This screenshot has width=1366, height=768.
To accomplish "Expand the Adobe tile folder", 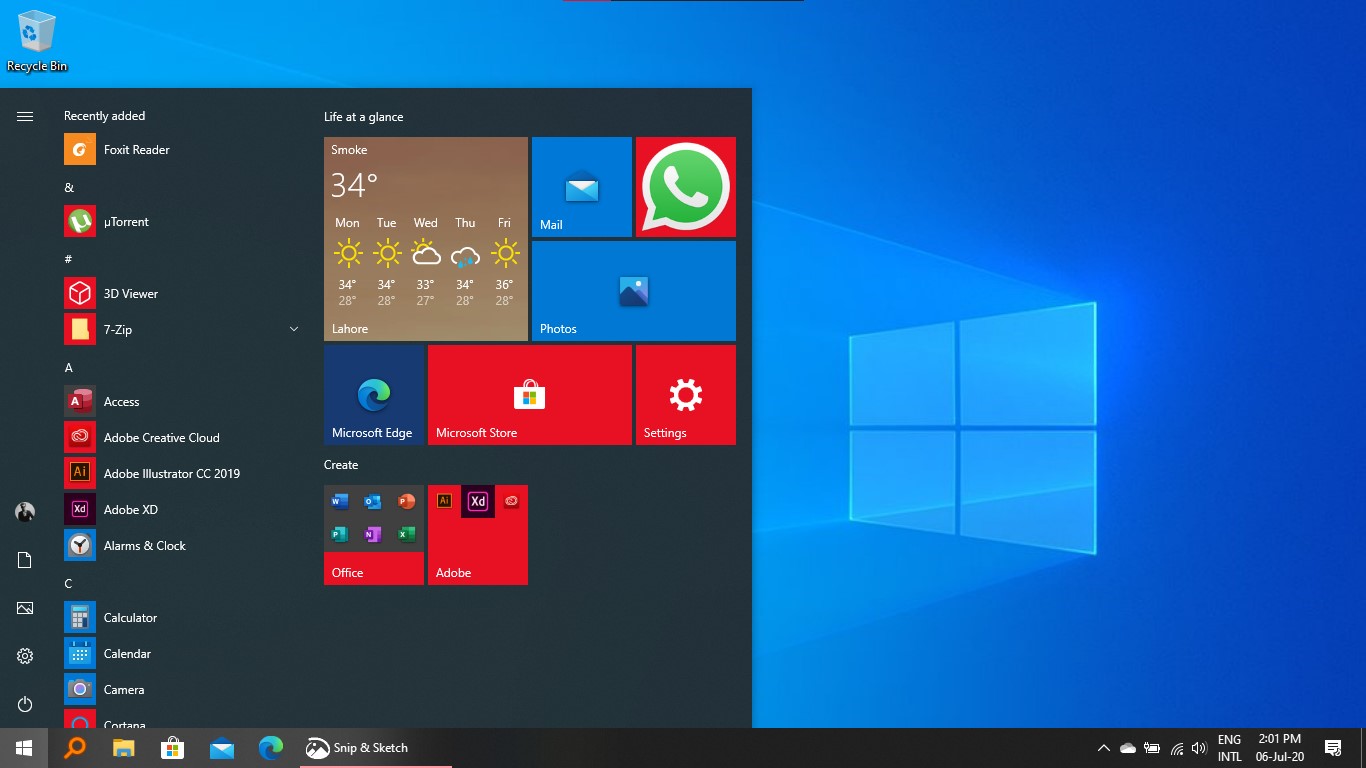I will 478,535.
